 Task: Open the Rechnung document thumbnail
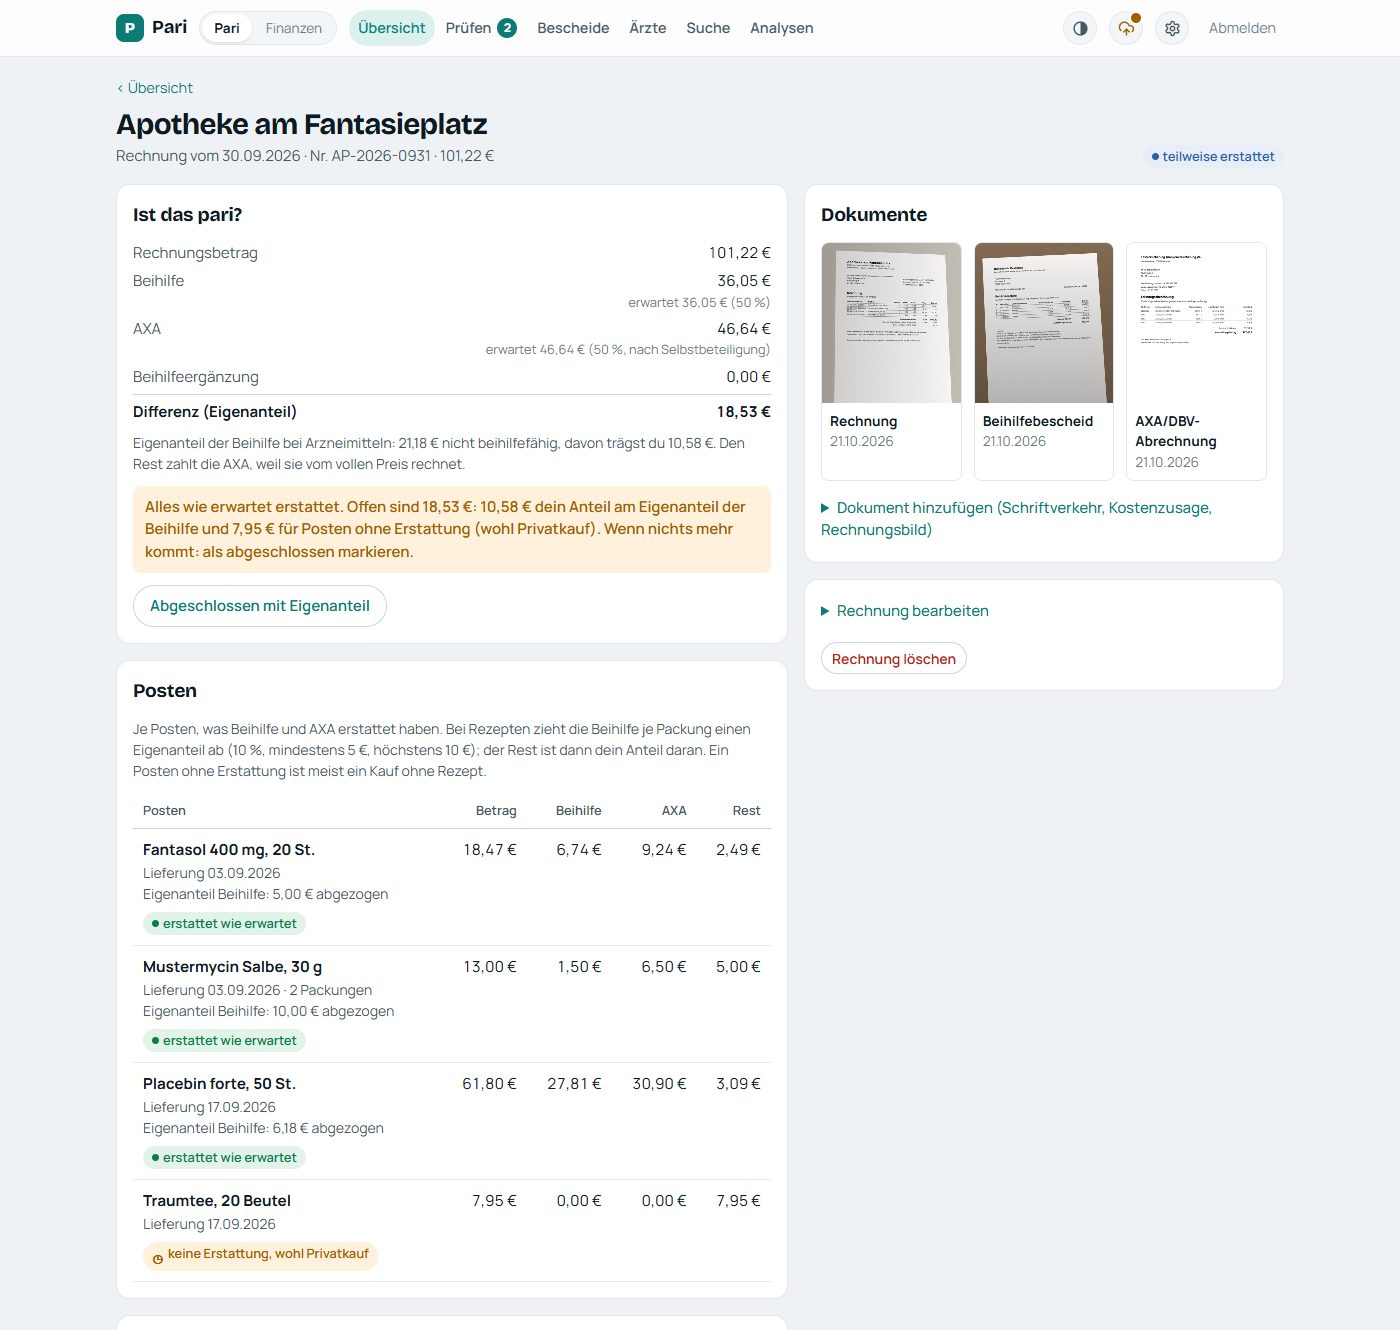(x=891, y=361)
